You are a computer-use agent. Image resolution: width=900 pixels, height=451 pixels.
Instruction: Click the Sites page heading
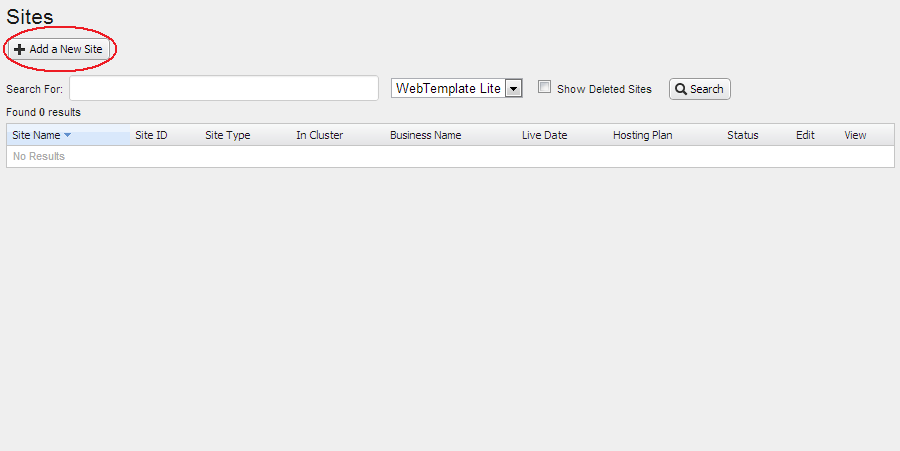(x=30, y=16)
